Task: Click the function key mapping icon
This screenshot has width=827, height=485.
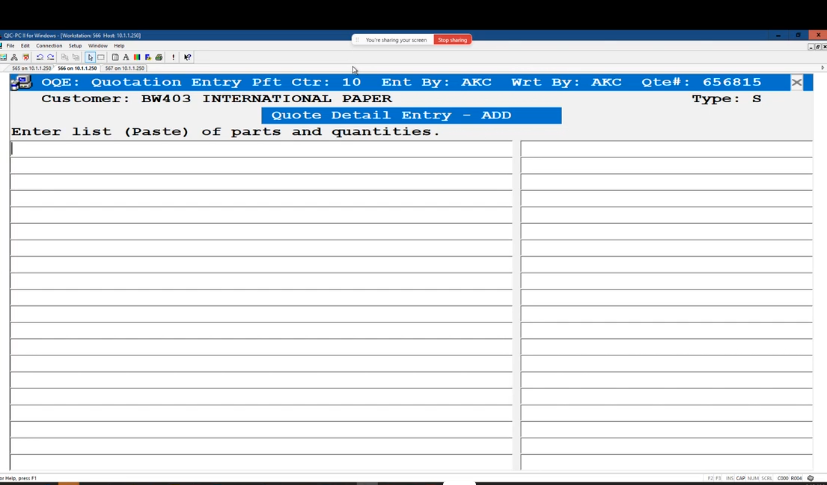Action: pyautogui.click(x=148, y=57)
